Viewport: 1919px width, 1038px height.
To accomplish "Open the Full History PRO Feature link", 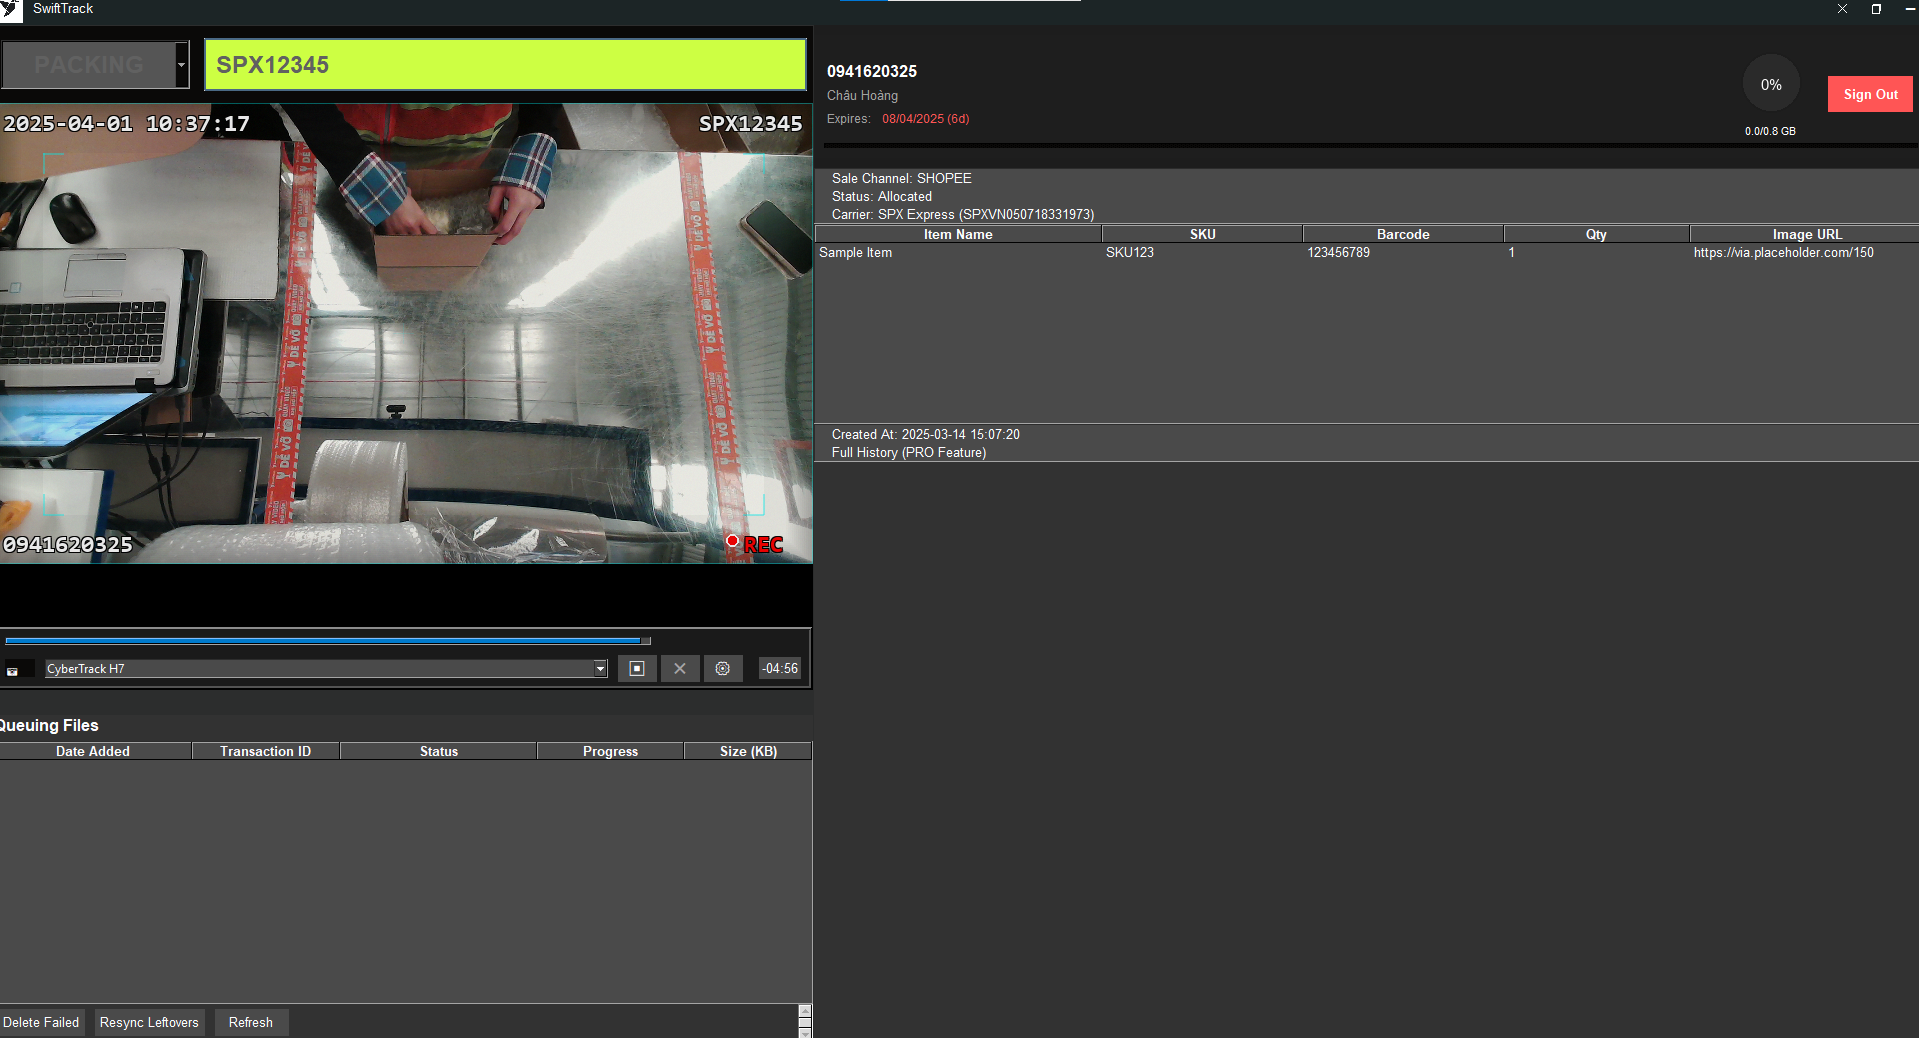I will pos(908,453).
